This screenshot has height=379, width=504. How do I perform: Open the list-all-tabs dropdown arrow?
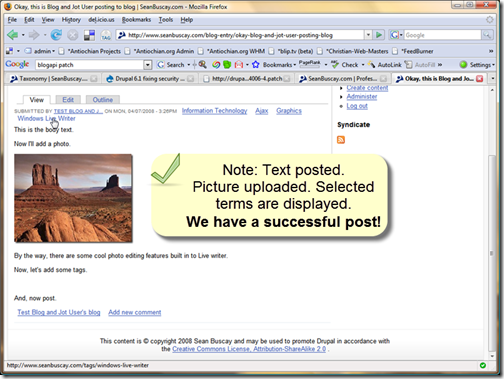click(x=493, y=79)
